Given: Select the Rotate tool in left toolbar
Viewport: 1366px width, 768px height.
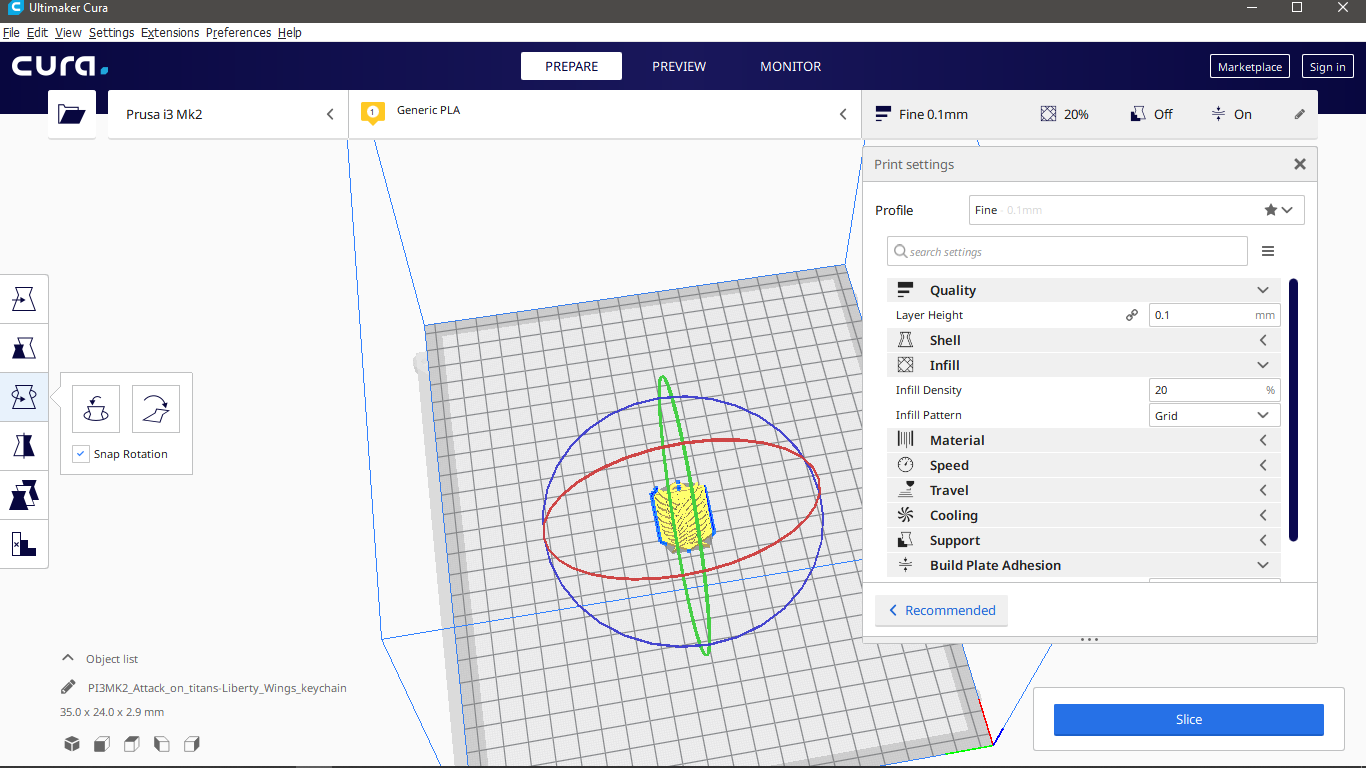Looking at the screenshot, I should [24, 397].
